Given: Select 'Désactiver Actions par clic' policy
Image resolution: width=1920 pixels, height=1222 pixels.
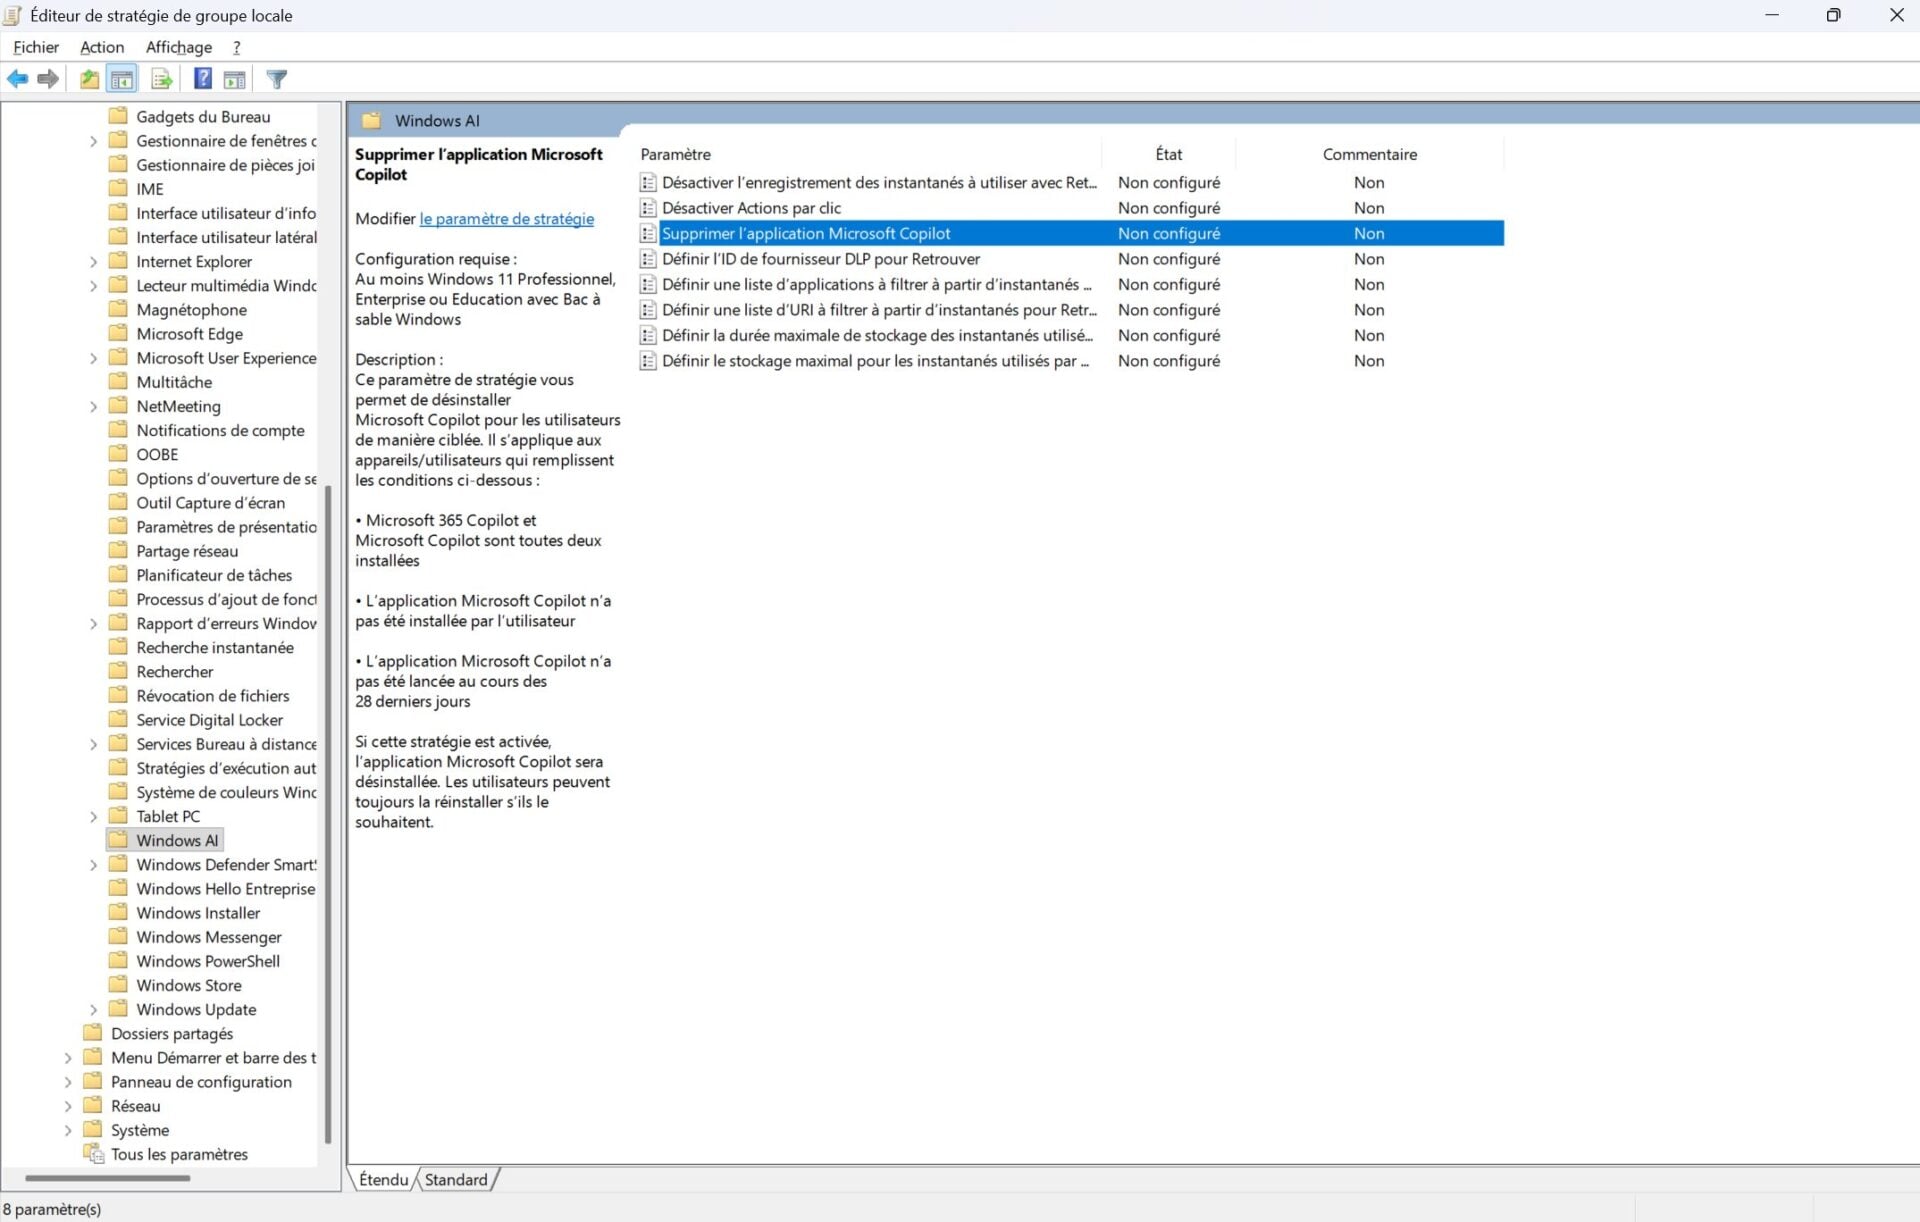Looking at the screenshot, I should click(751, 208).
